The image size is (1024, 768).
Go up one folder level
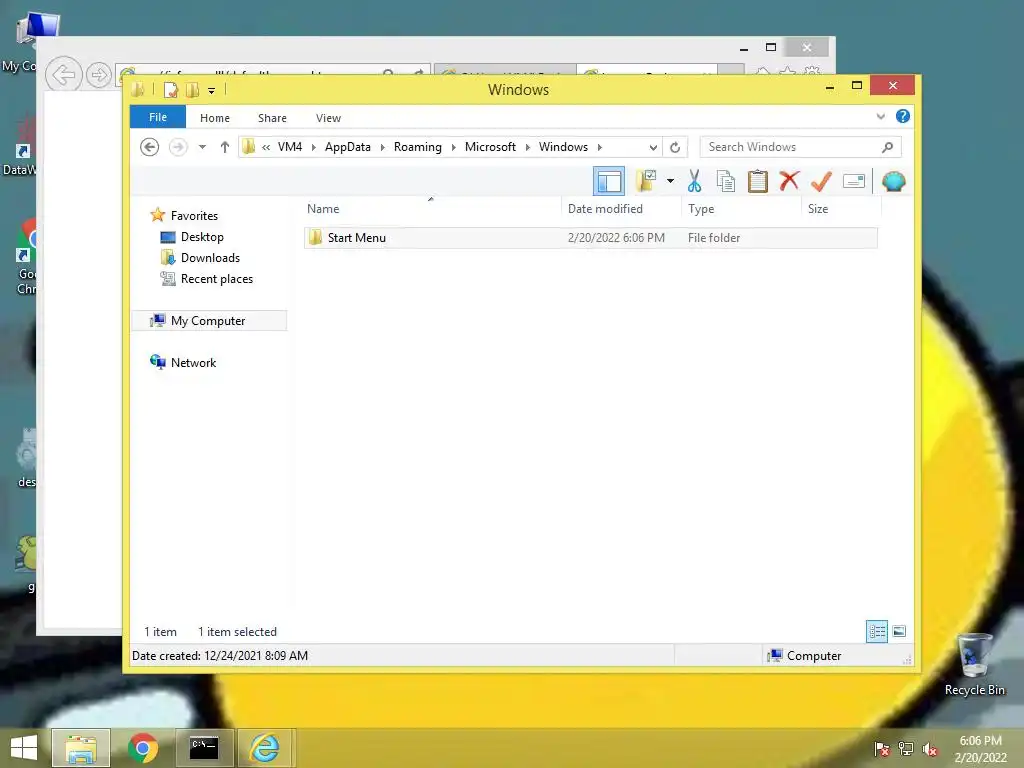(x=225, y=147)
